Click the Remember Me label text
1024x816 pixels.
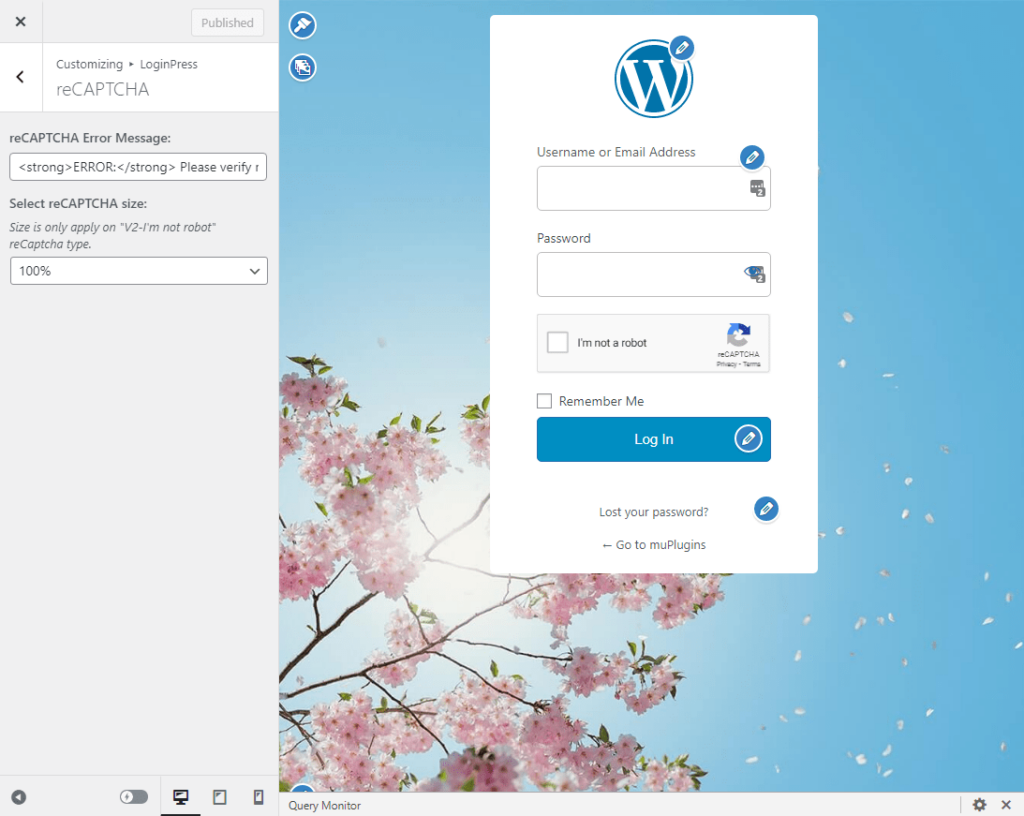click(601, 401)
